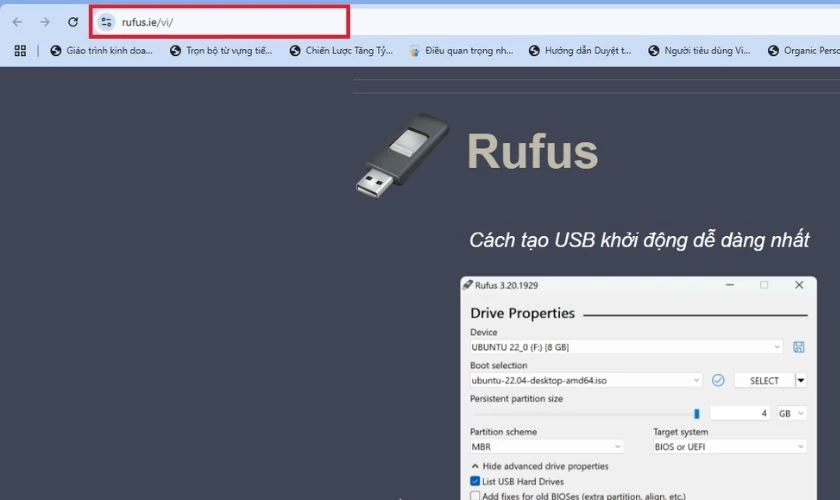Image resolution: width=840 pixels, height=500 pixels.
Task: Open bookmark 'Giáo trình kinh doa...'
Action: tap(101, 51)
